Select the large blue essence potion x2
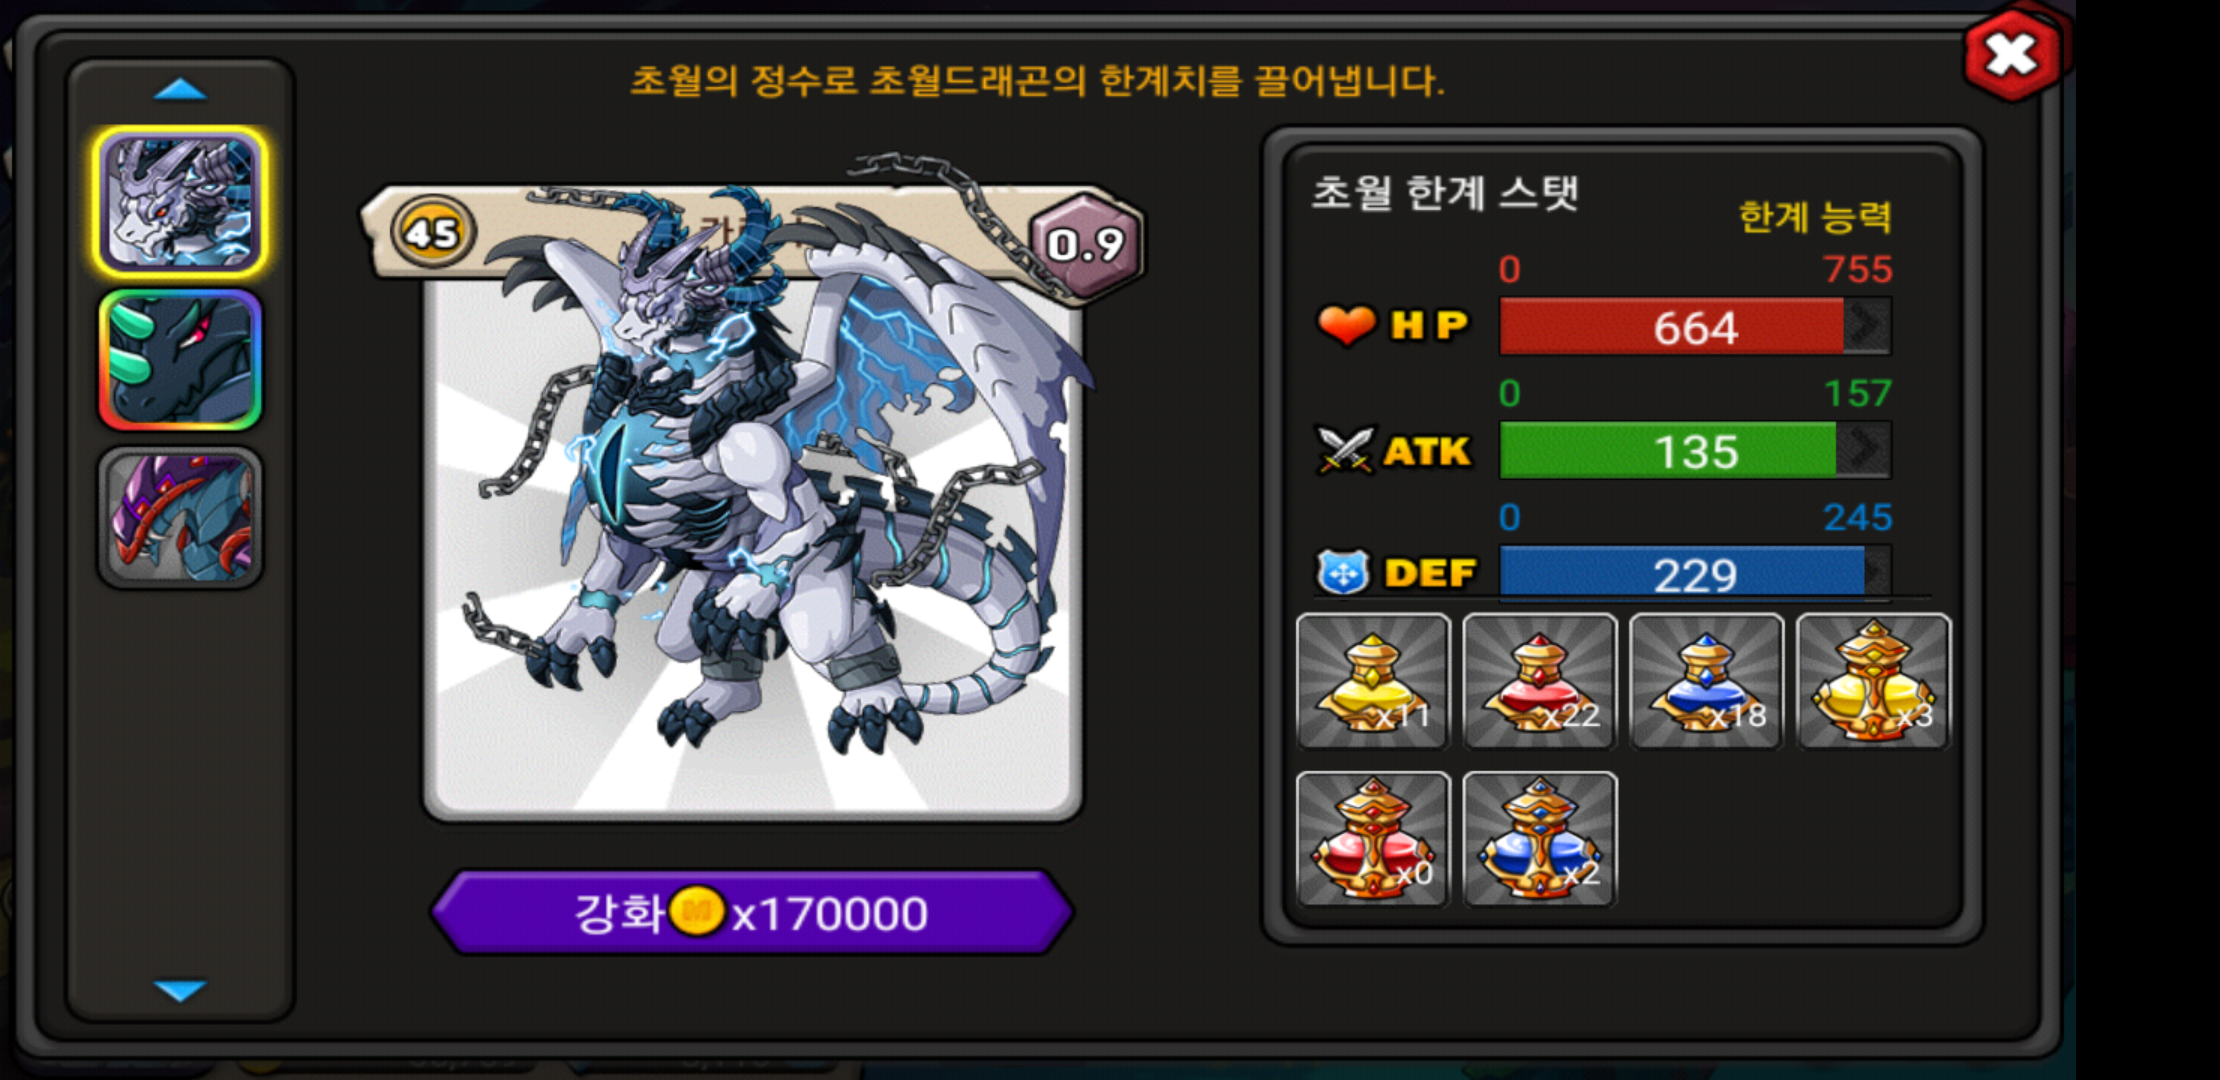The image size is (2220, 1080). click(1540, 839)
